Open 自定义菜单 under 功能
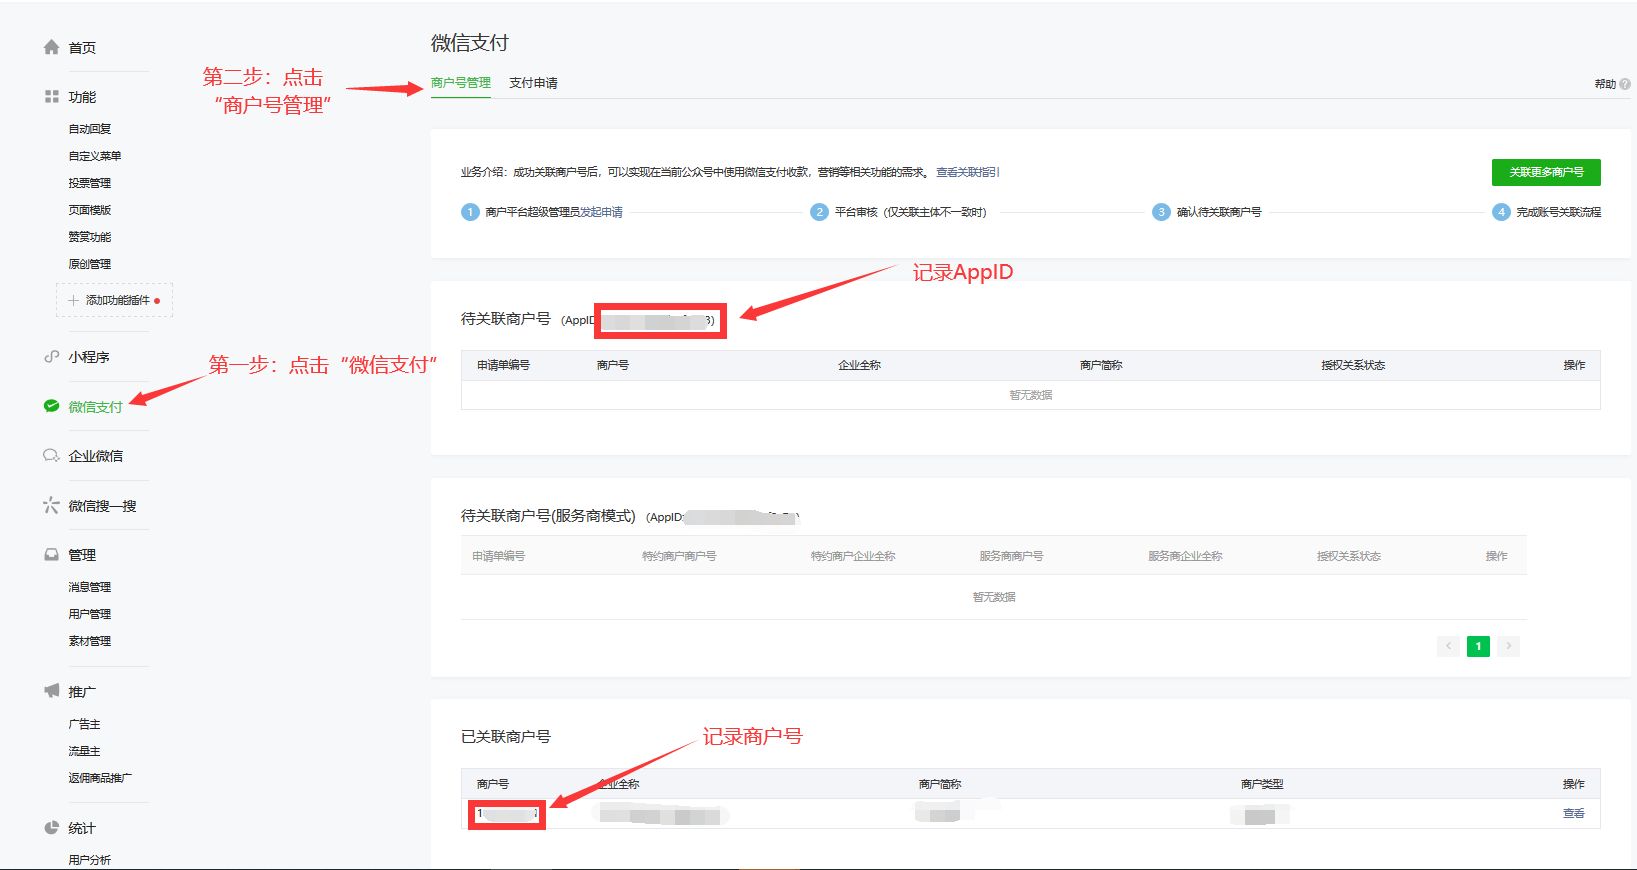 click(x=95, y=156)
